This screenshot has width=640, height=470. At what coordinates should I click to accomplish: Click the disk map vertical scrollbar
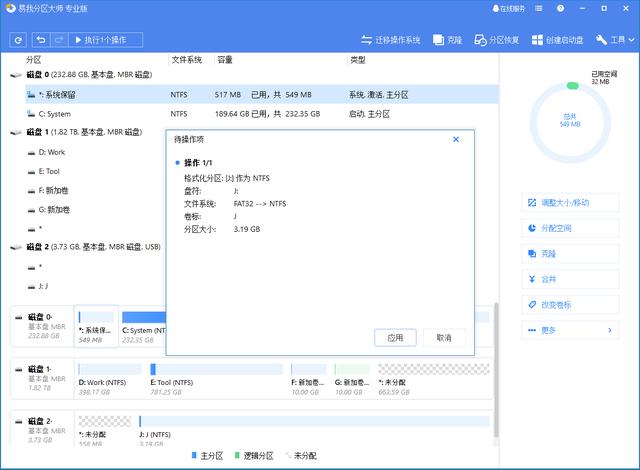pyautogui.click(x=496, y=370)
